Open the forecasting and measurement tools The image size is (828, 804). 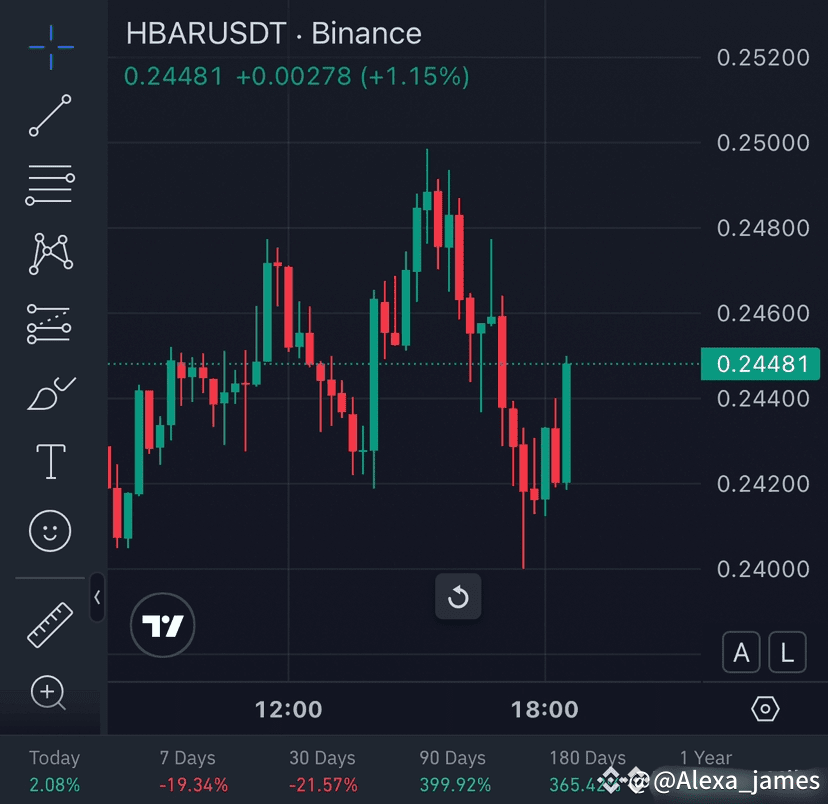(x=49, y=324)
